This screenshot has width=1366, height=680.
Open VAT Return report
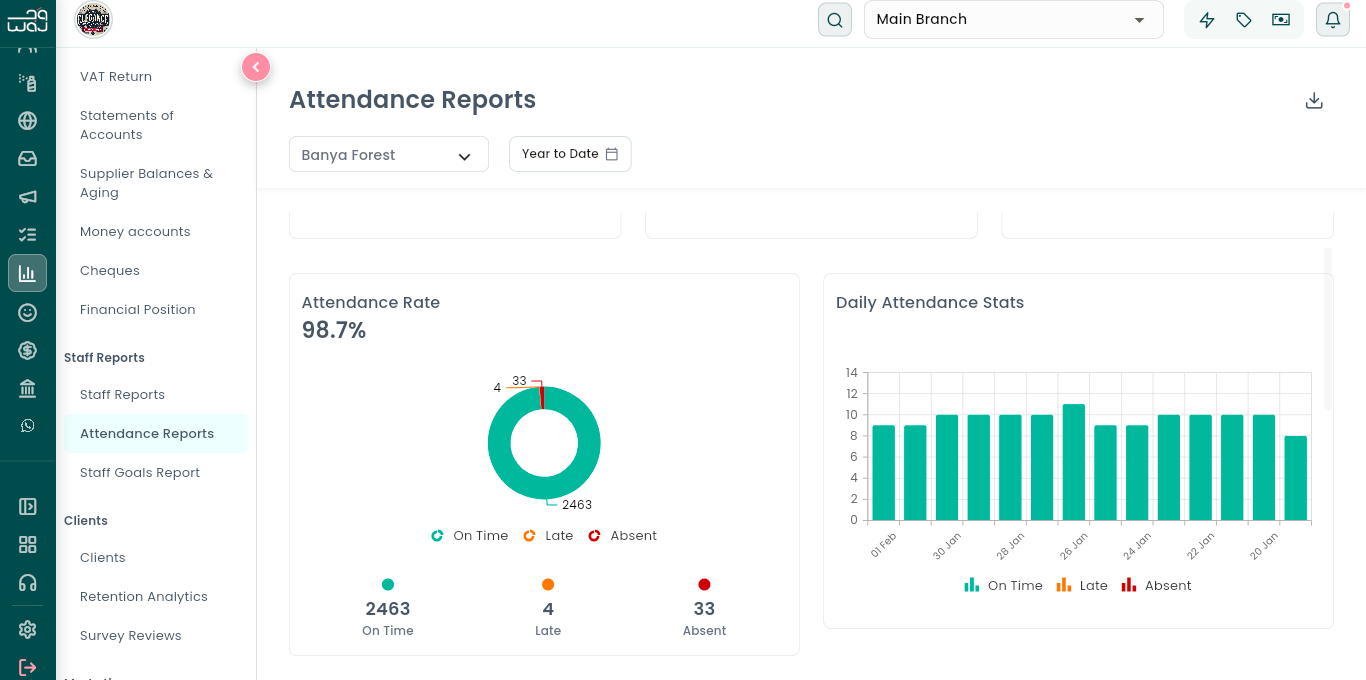(x=116, y=77)
